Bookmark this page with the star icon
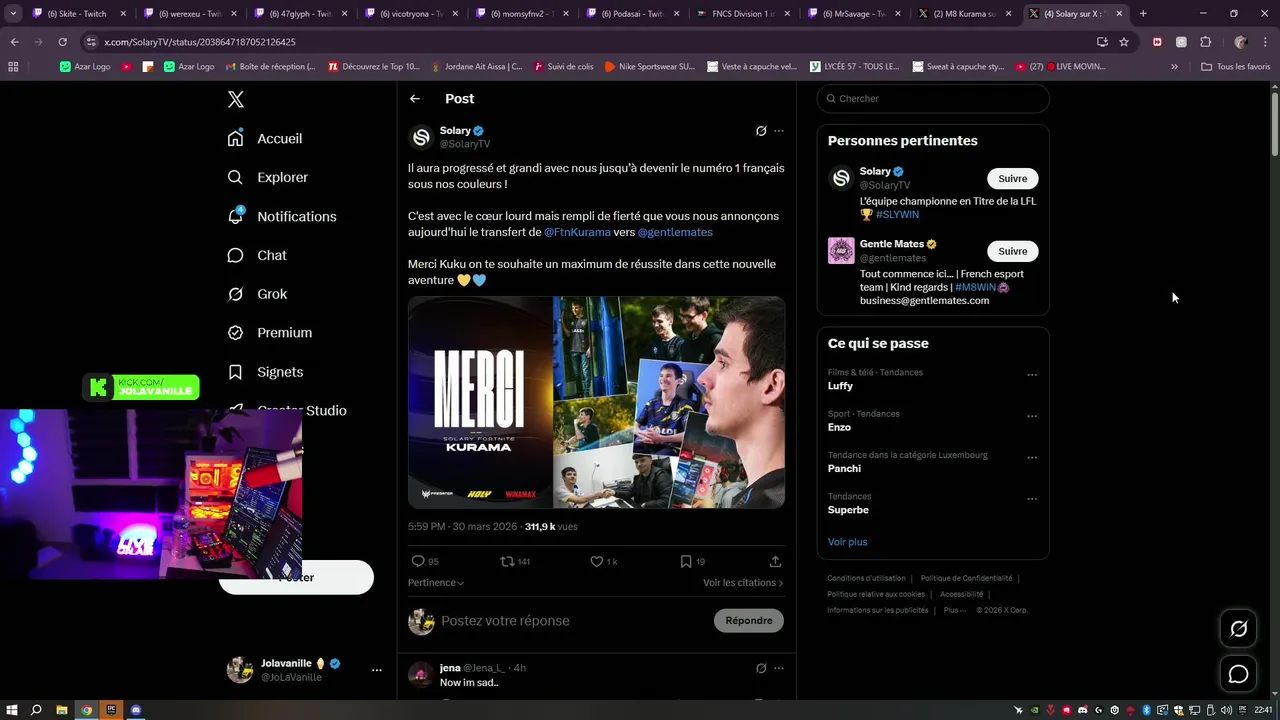 (x=1124, y=42)
